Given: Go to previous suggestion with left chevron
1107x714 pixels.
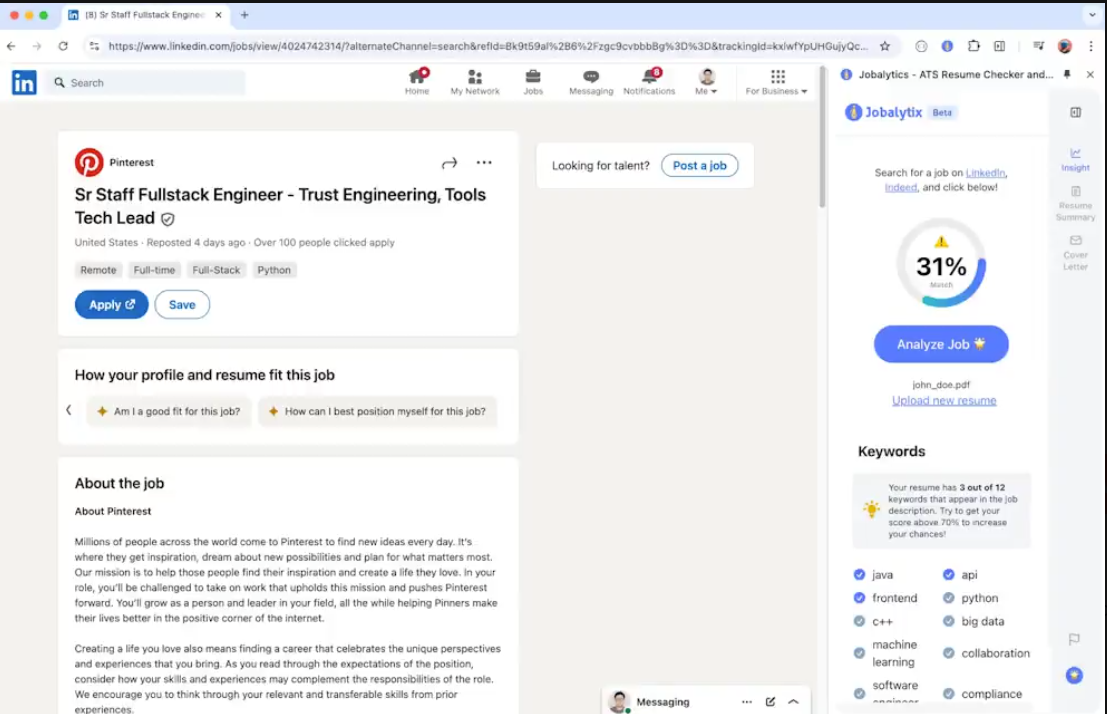Looking at the screenshot, I should coord(68,410).
